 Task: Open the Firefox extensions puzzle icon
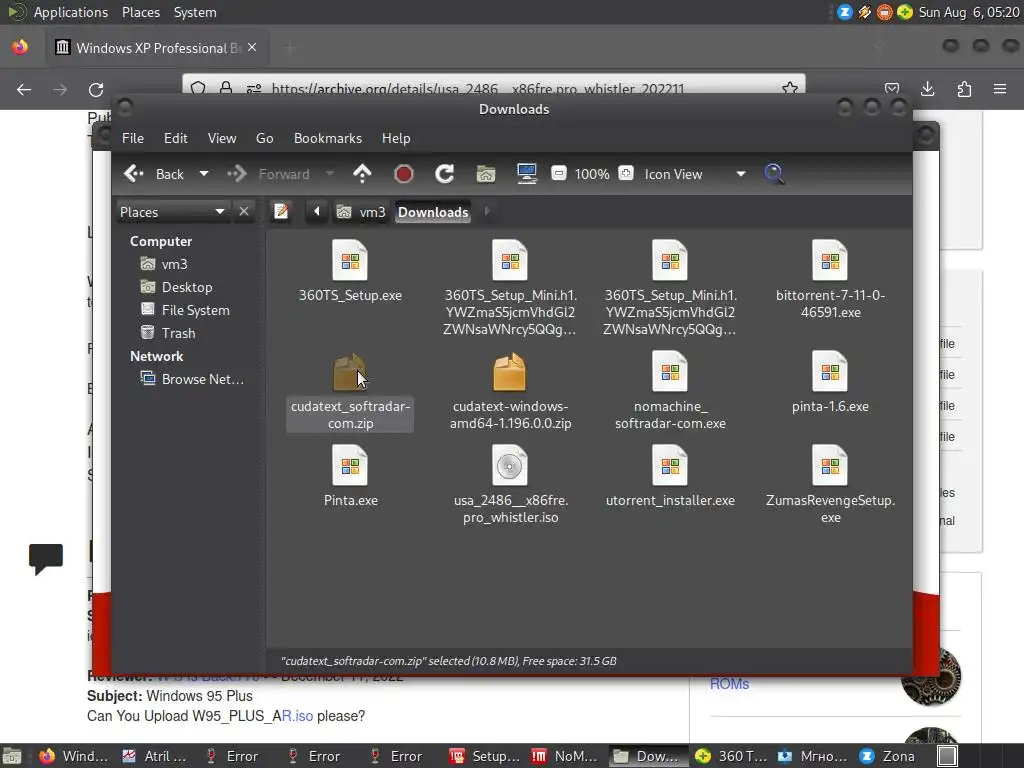tap(964, 89)
